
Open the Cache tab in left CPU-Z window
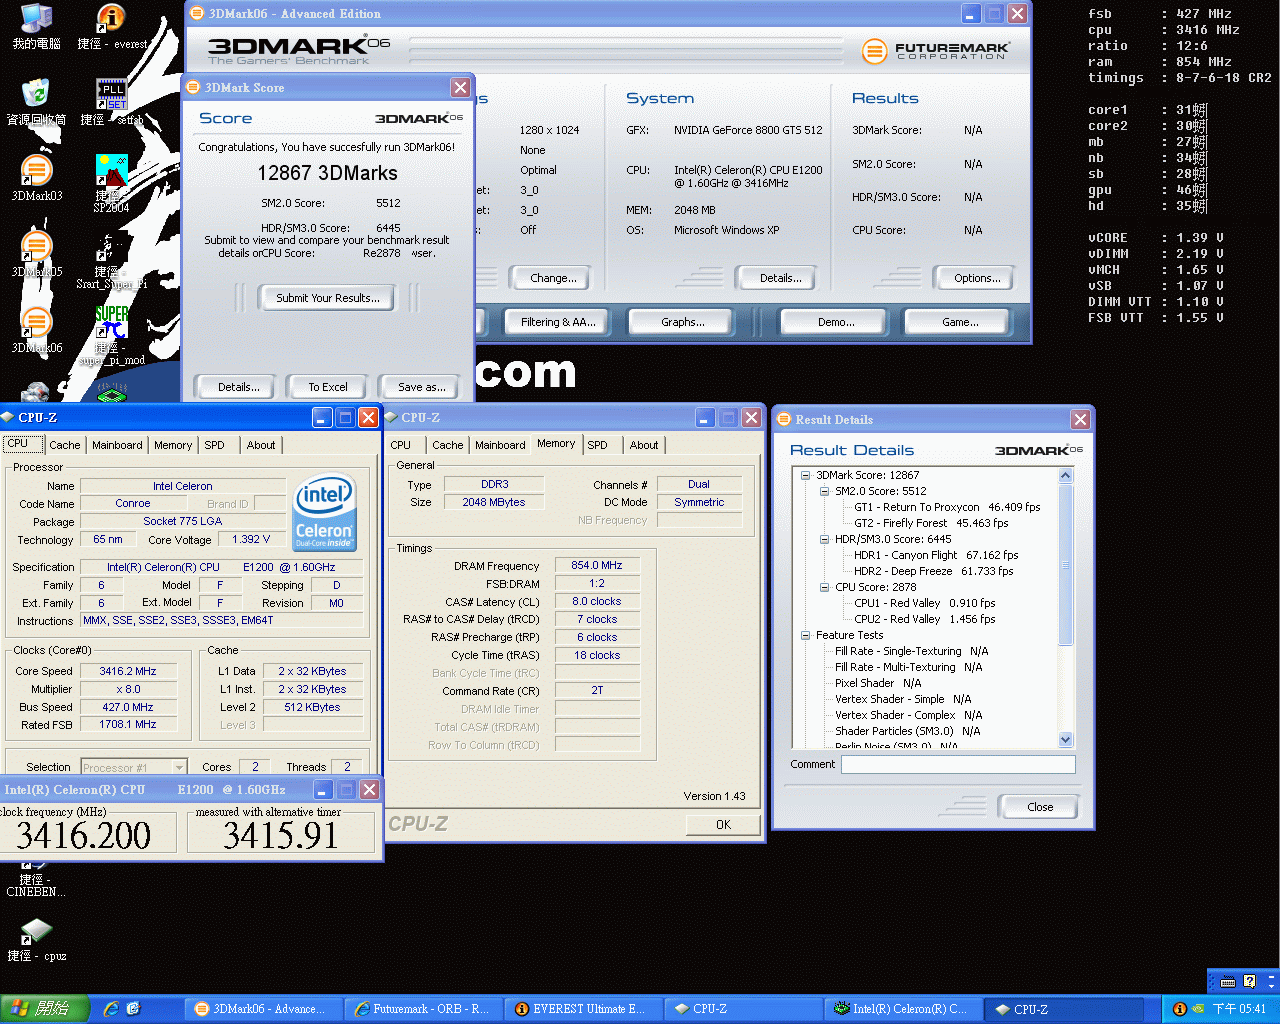[65, 445]
